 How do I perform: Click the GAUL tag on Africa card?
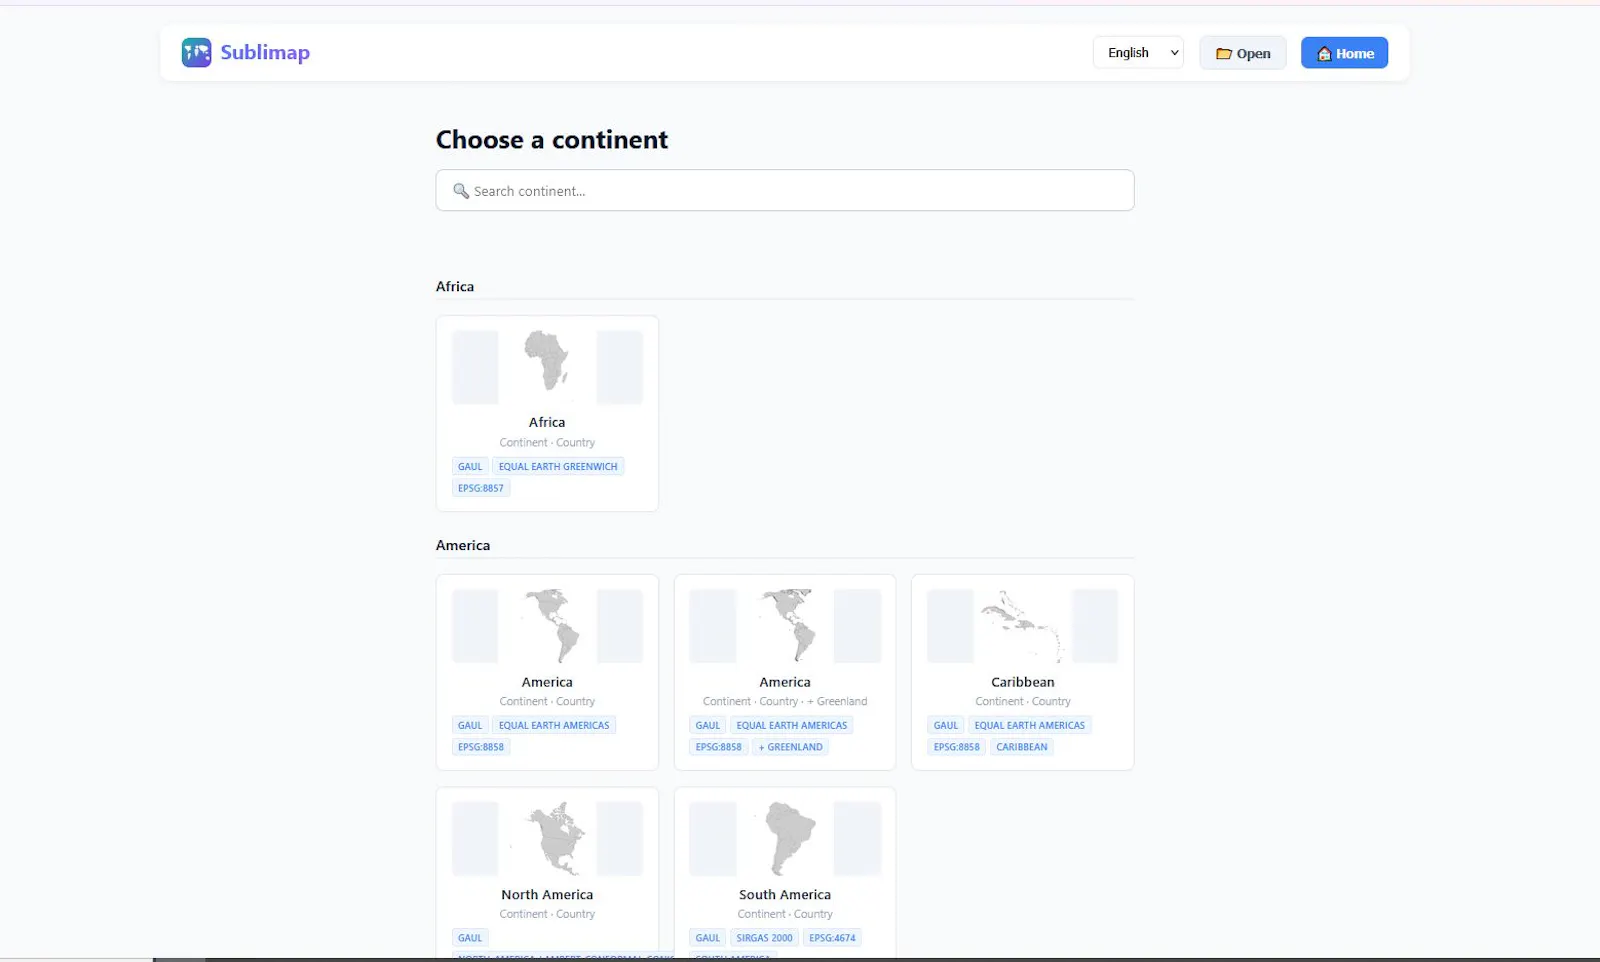pyautogui.click(x=470, y=466)
